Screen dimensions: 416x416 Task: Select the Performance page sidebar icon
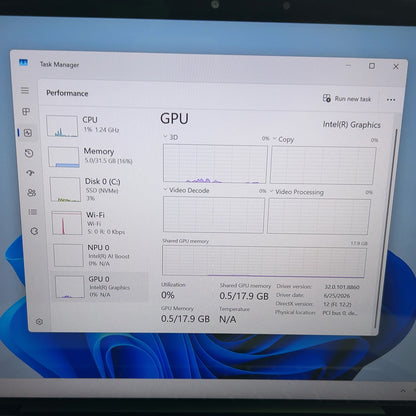point(28,133)
